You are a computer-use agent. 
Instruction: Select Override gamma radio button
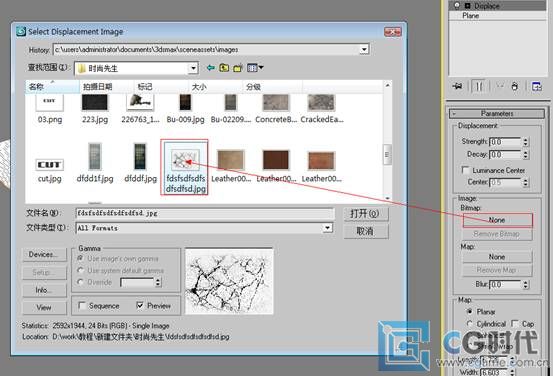point(80,282)
